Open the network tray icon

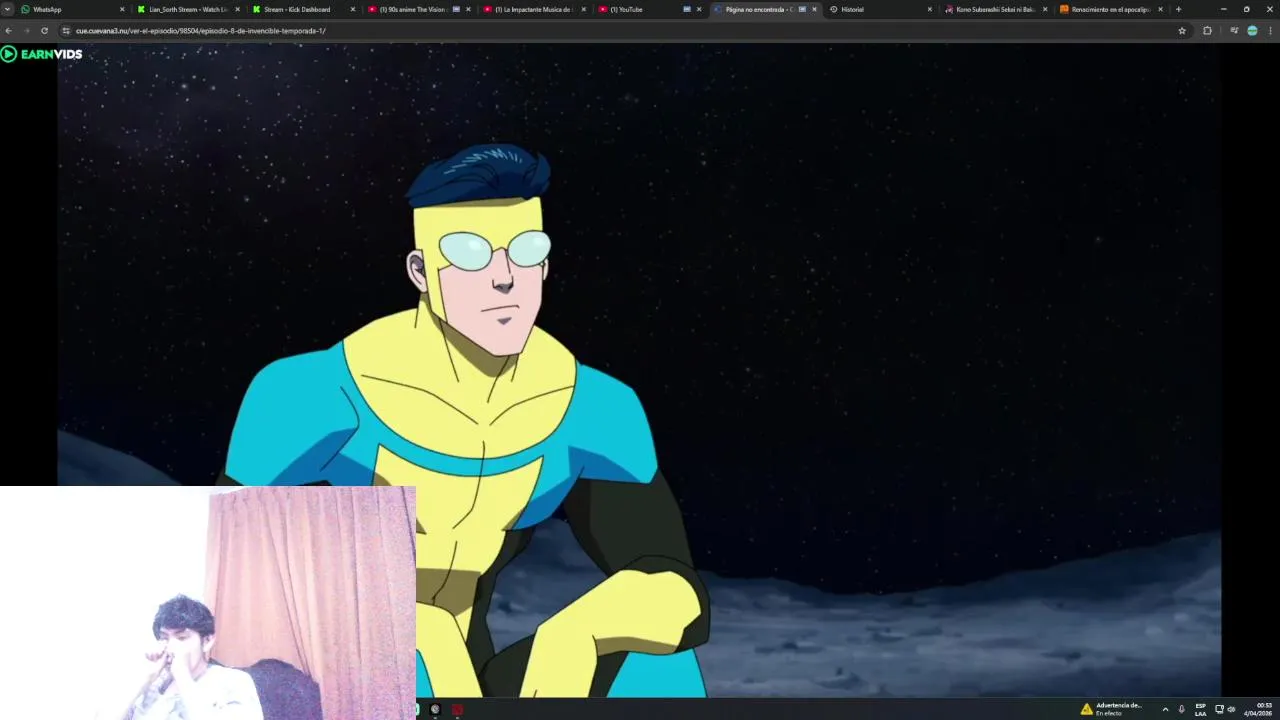(x=1219, y=709)
